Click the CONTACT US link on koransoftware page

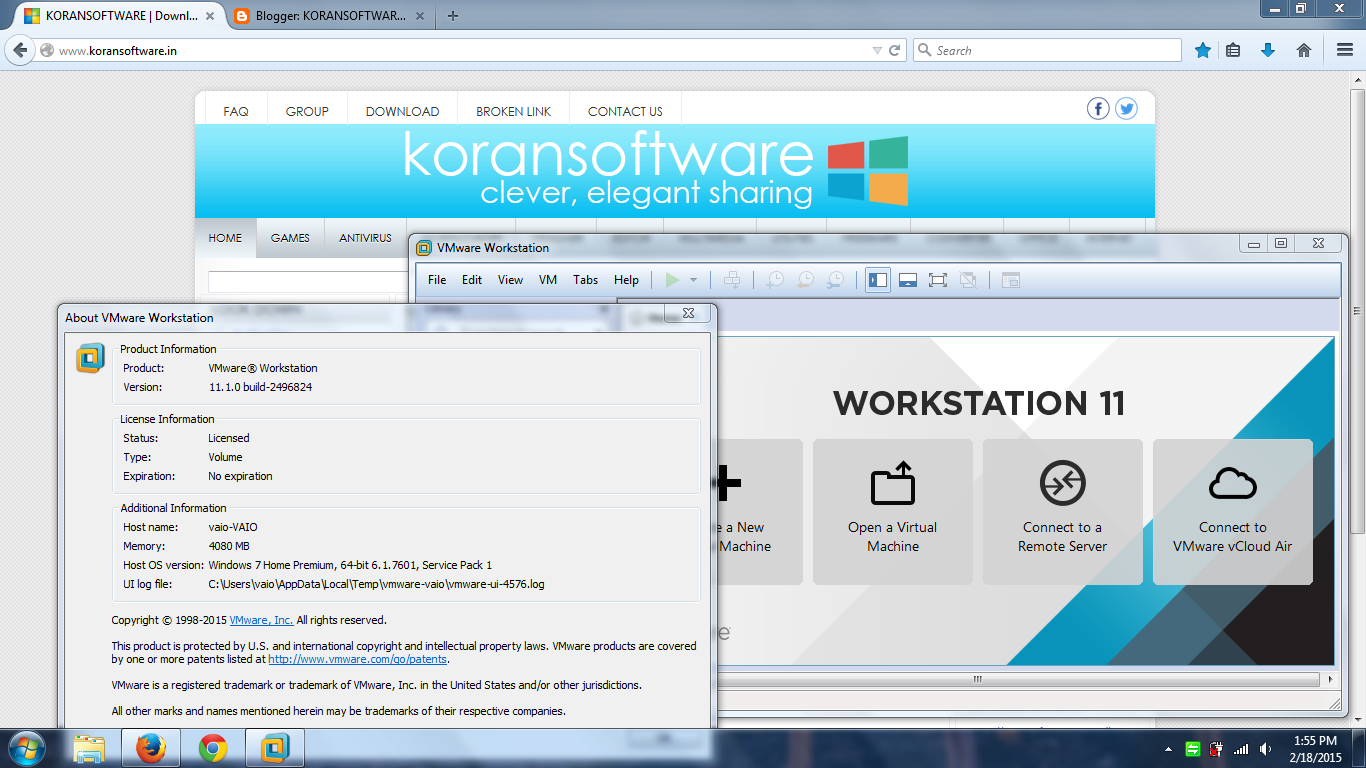tap(625, 111)
